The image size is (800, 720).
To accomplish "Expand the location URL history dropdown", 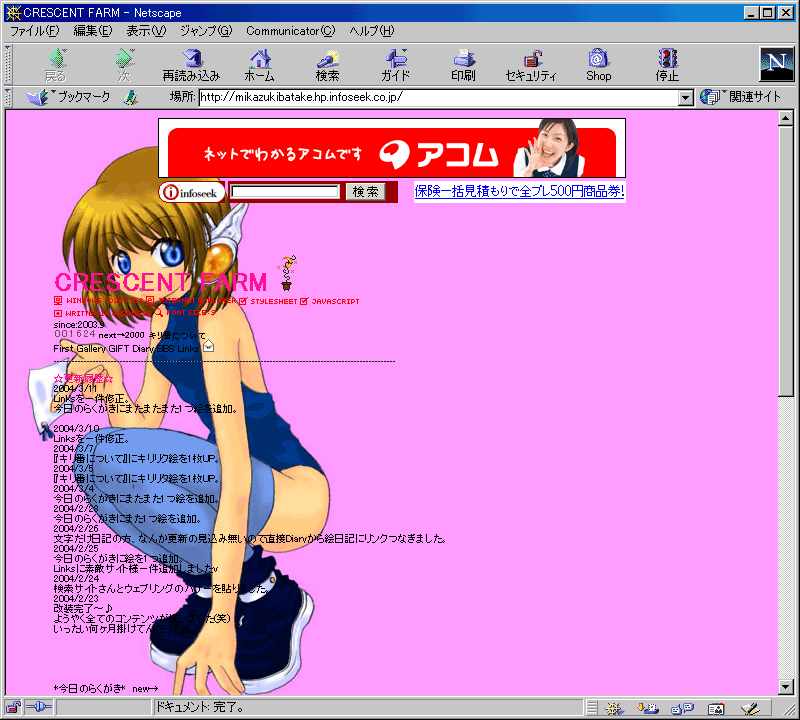I will [686, 97].
